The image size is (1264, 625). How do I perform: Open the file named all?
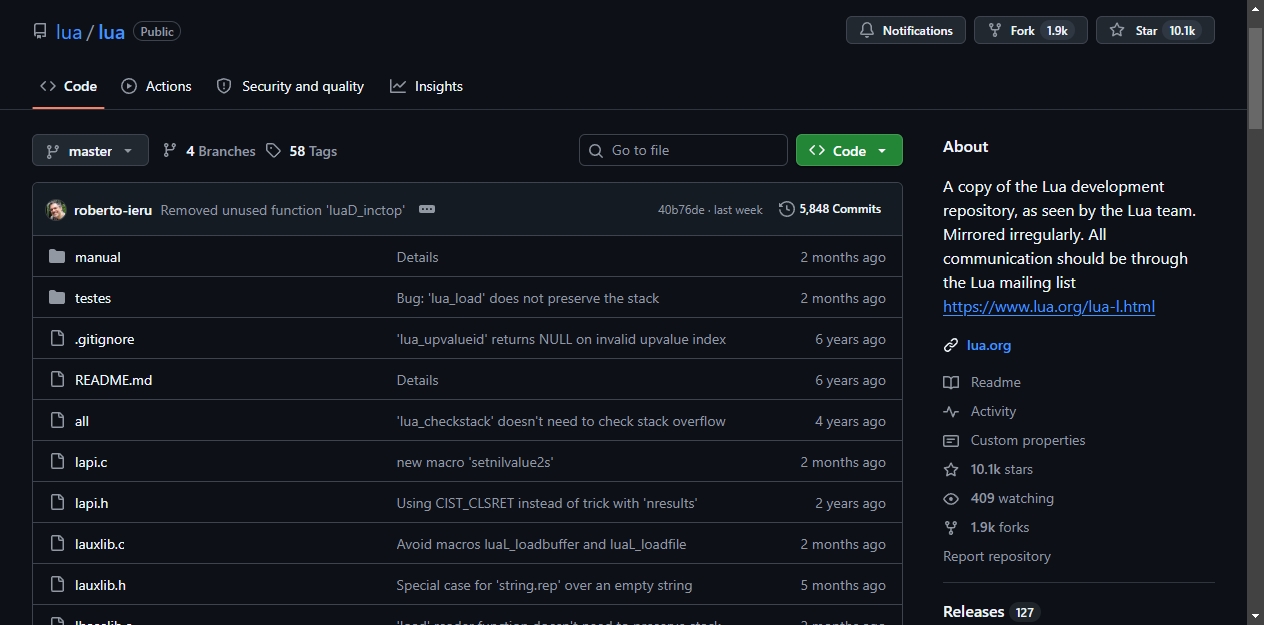tap(82, 421)
